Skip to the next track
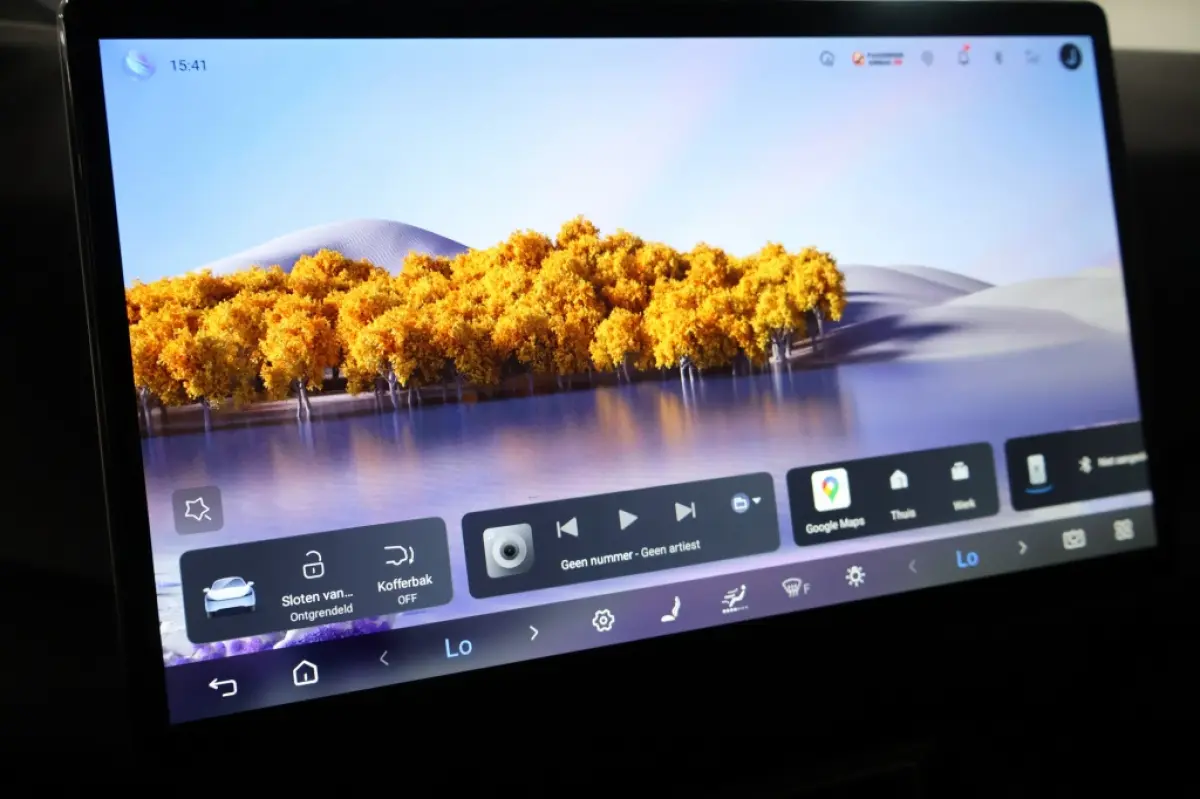Viewport: 1200px width, 799px height. [685, 511]
